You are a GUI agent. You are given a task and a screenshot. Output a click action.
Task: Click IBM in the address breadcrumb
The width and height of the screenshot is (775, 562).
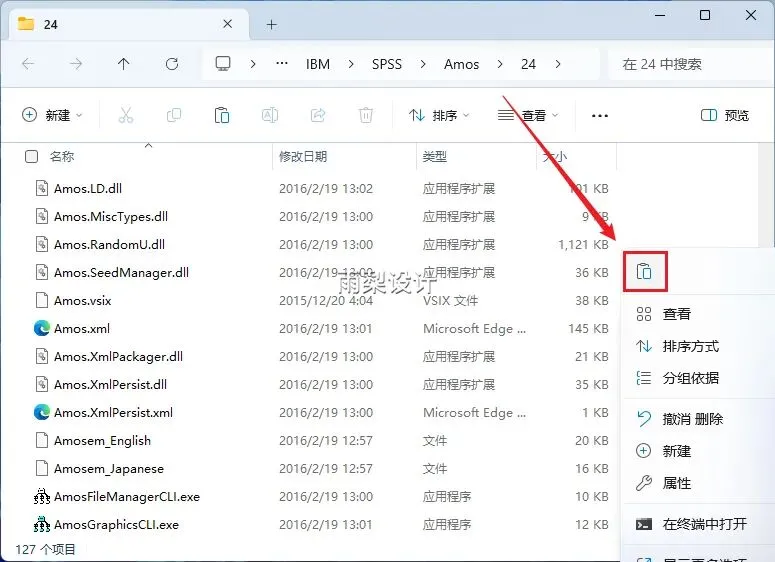[318, 64]
